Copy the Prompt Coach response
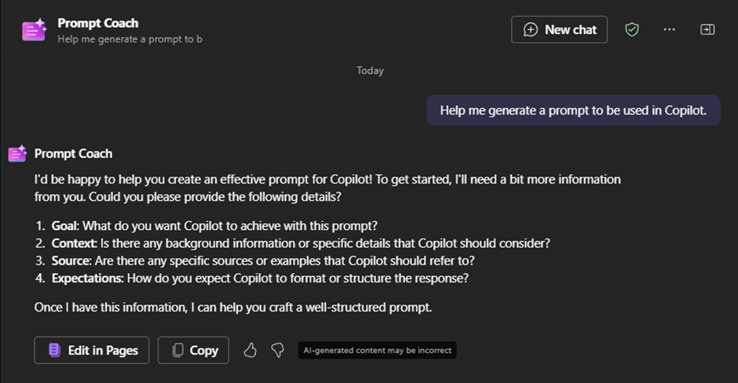 (x=193, y=350)
